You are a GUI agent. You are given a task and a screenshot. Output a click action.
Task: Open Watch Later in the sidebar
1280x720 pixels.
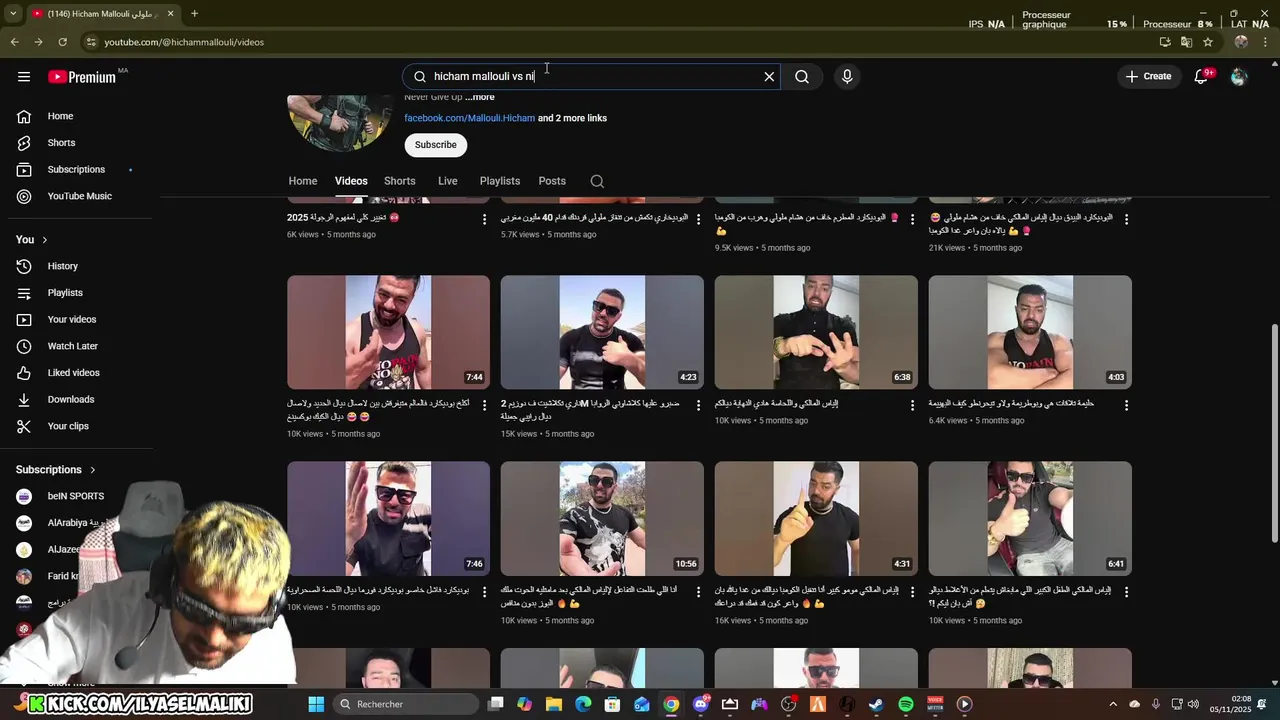point(75,346)
